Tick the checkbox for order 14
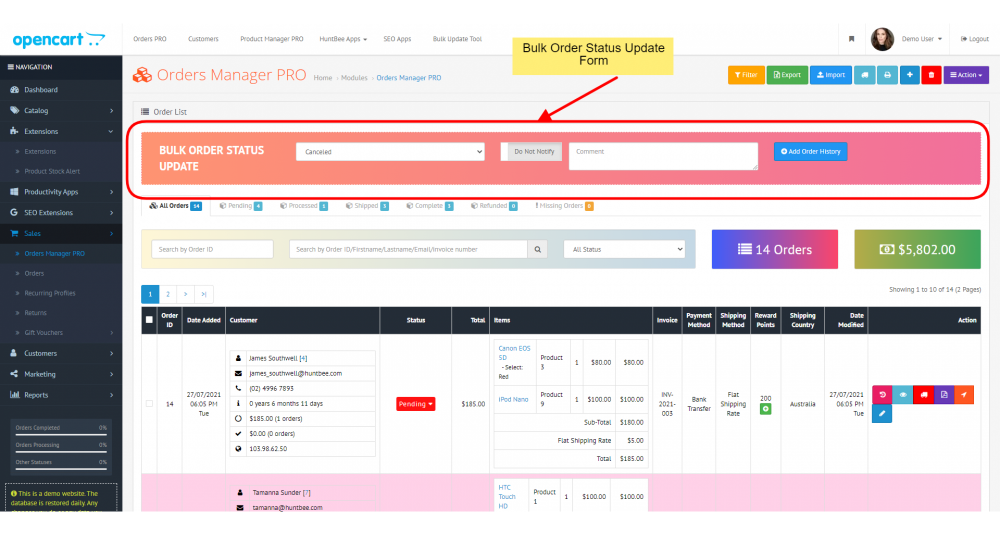Viewport: 1000px width, 535px height. pyautogui.click(x=149, y=404)
